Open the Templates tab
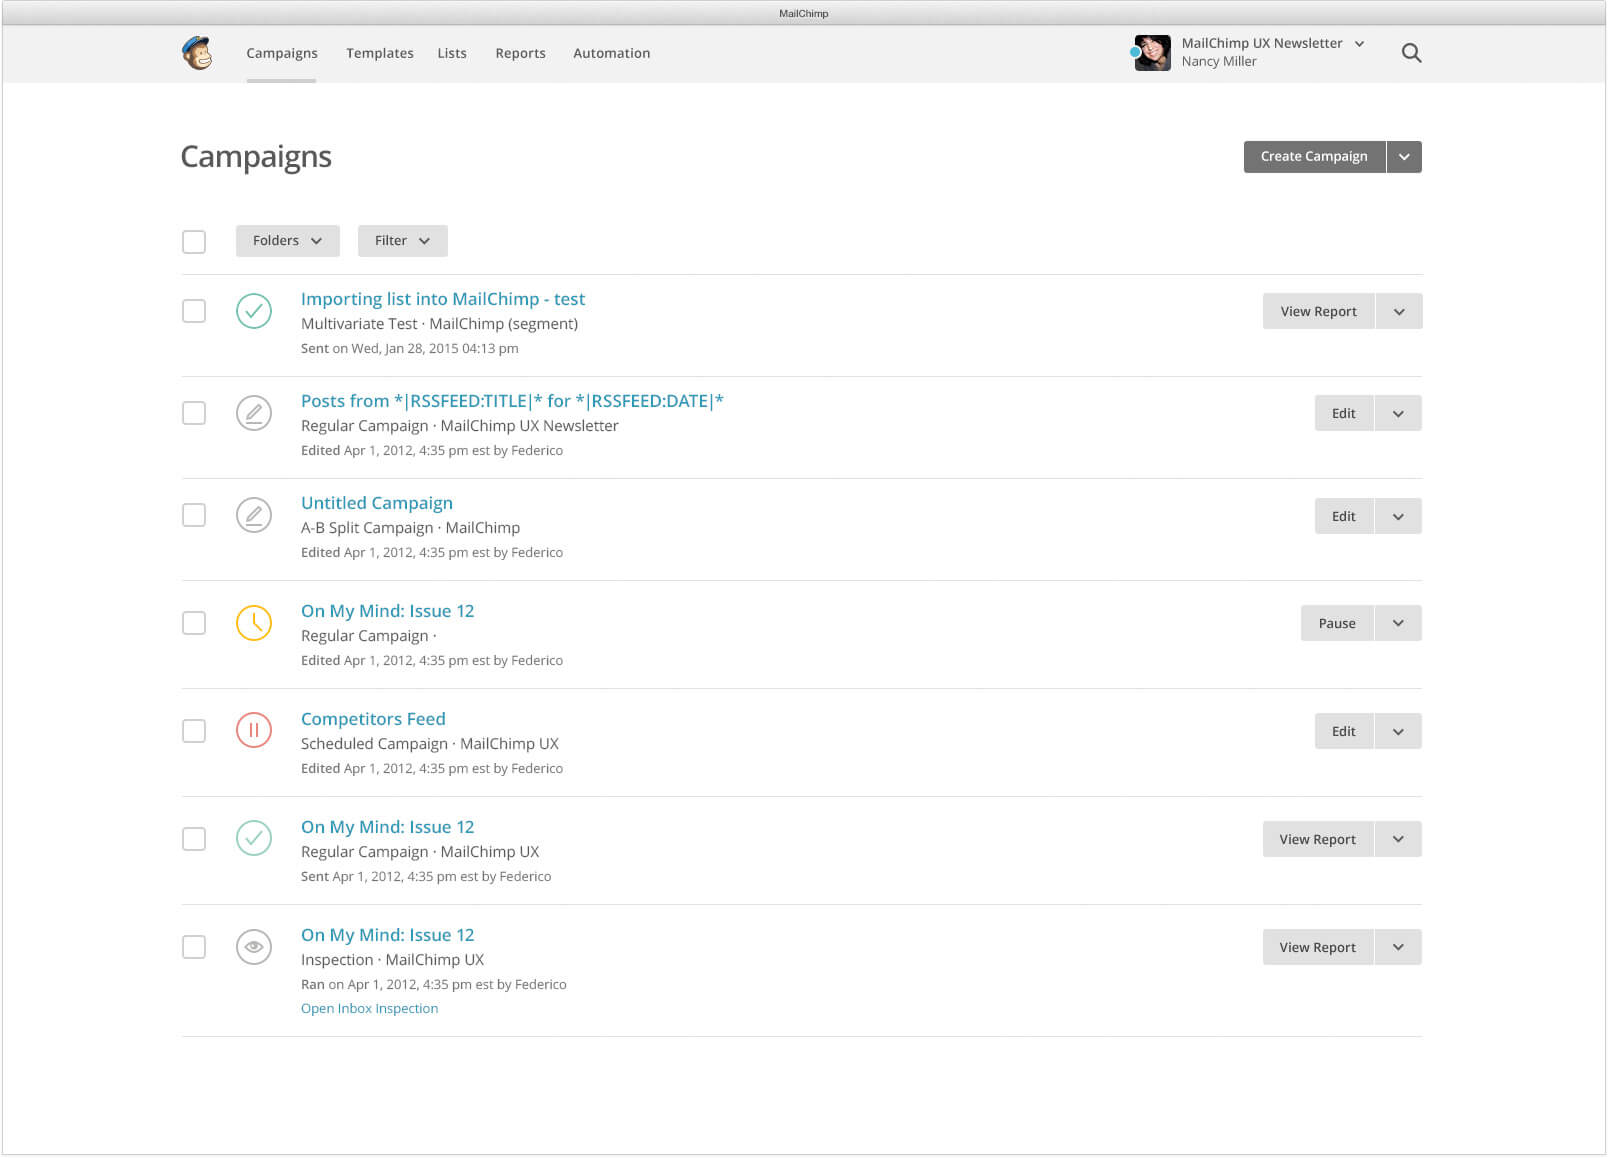Image resolution: width=1608 pixels, height=1158 pixels. pyautogui.click(x=380, y=53)
